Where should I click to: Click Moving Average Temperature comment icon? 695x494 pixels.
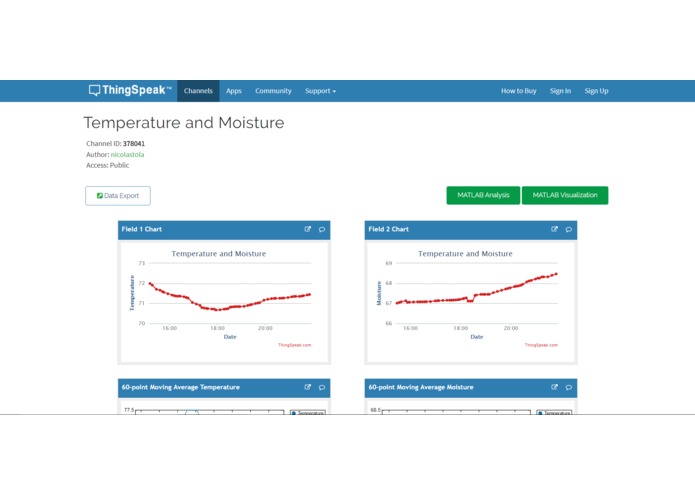(x=322, y=387)
